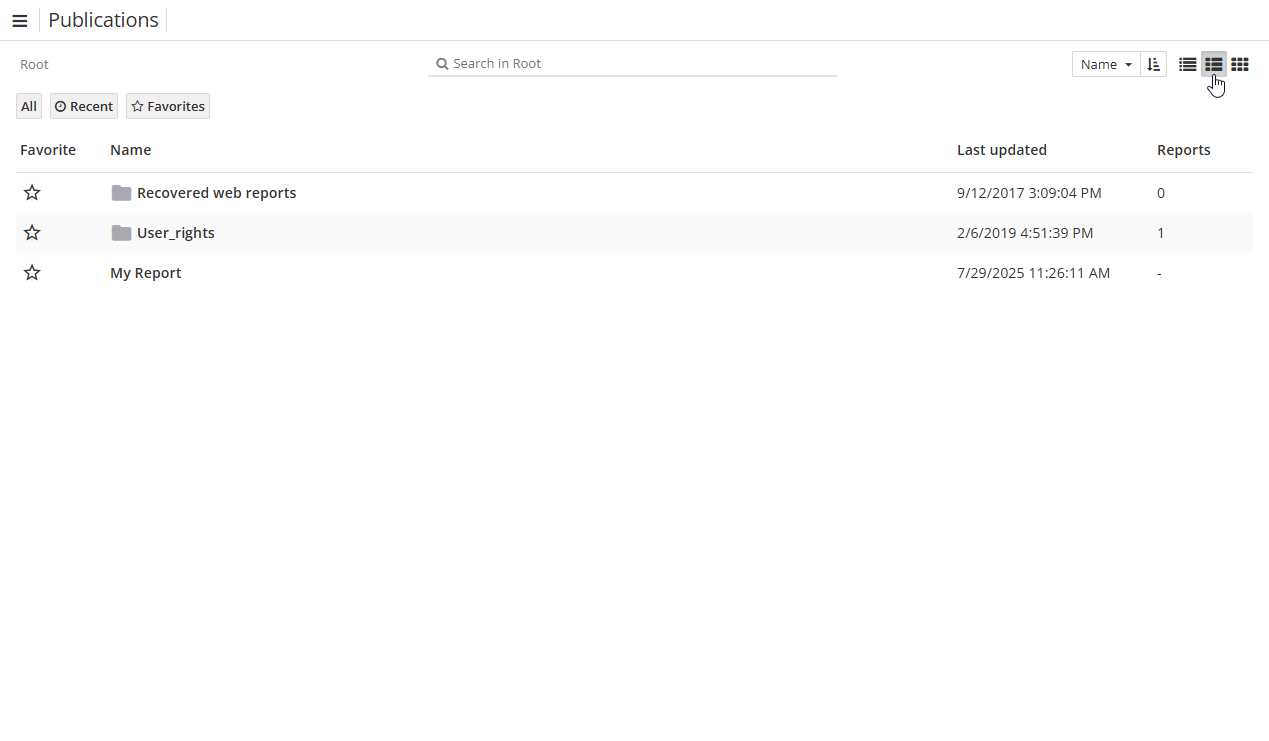
Task: Filter list by Favorites
Action: pyautogui.click(x=168, y=106)
